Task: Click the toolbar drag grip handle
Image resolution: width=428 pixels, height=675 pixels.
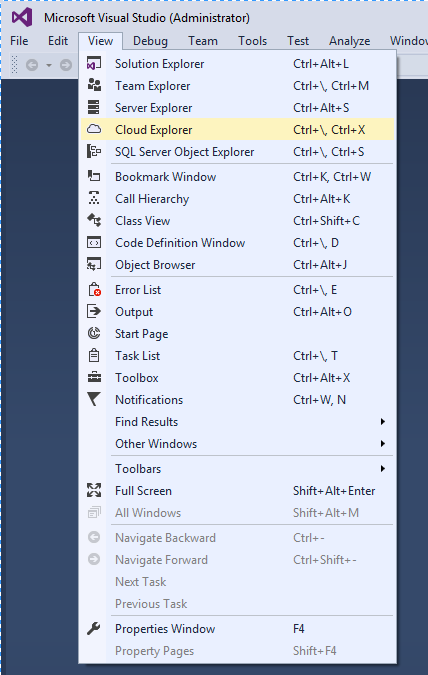Action: 14,65
